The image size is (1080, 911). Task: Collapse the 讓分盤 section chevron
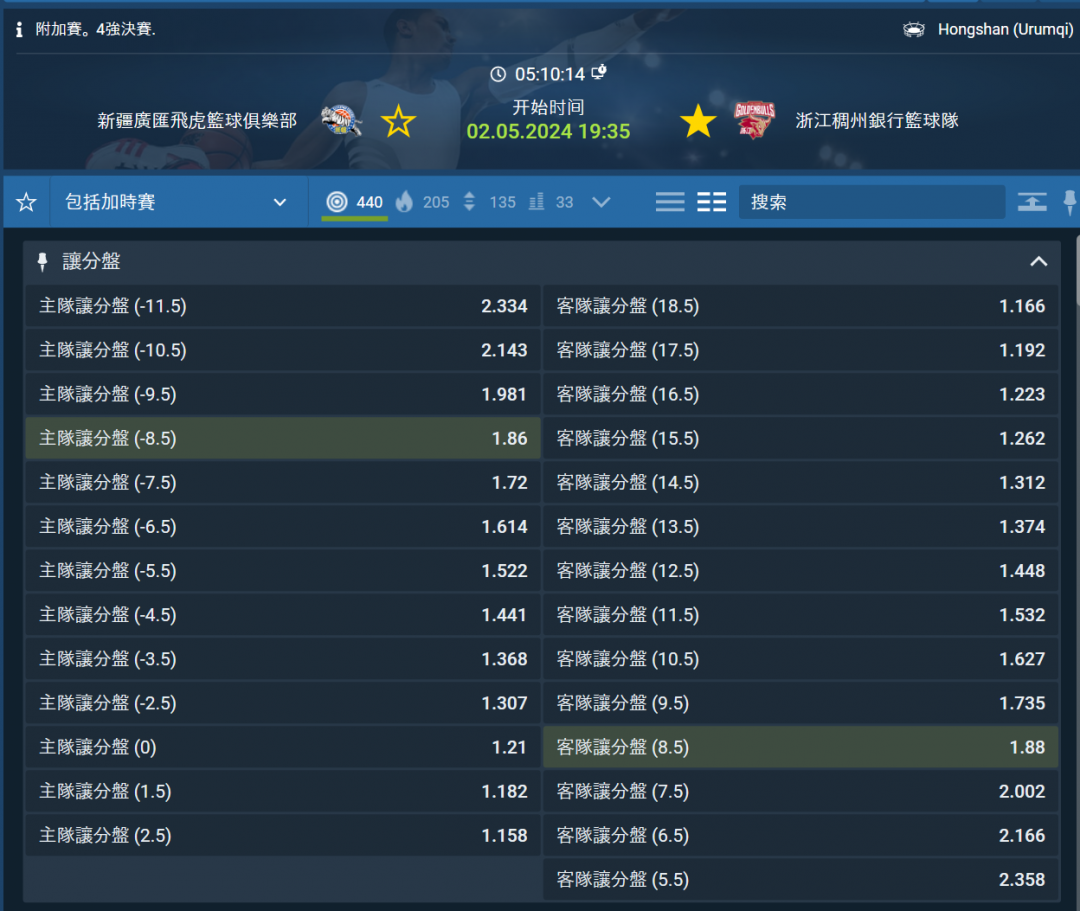(x=1039, y=262)
